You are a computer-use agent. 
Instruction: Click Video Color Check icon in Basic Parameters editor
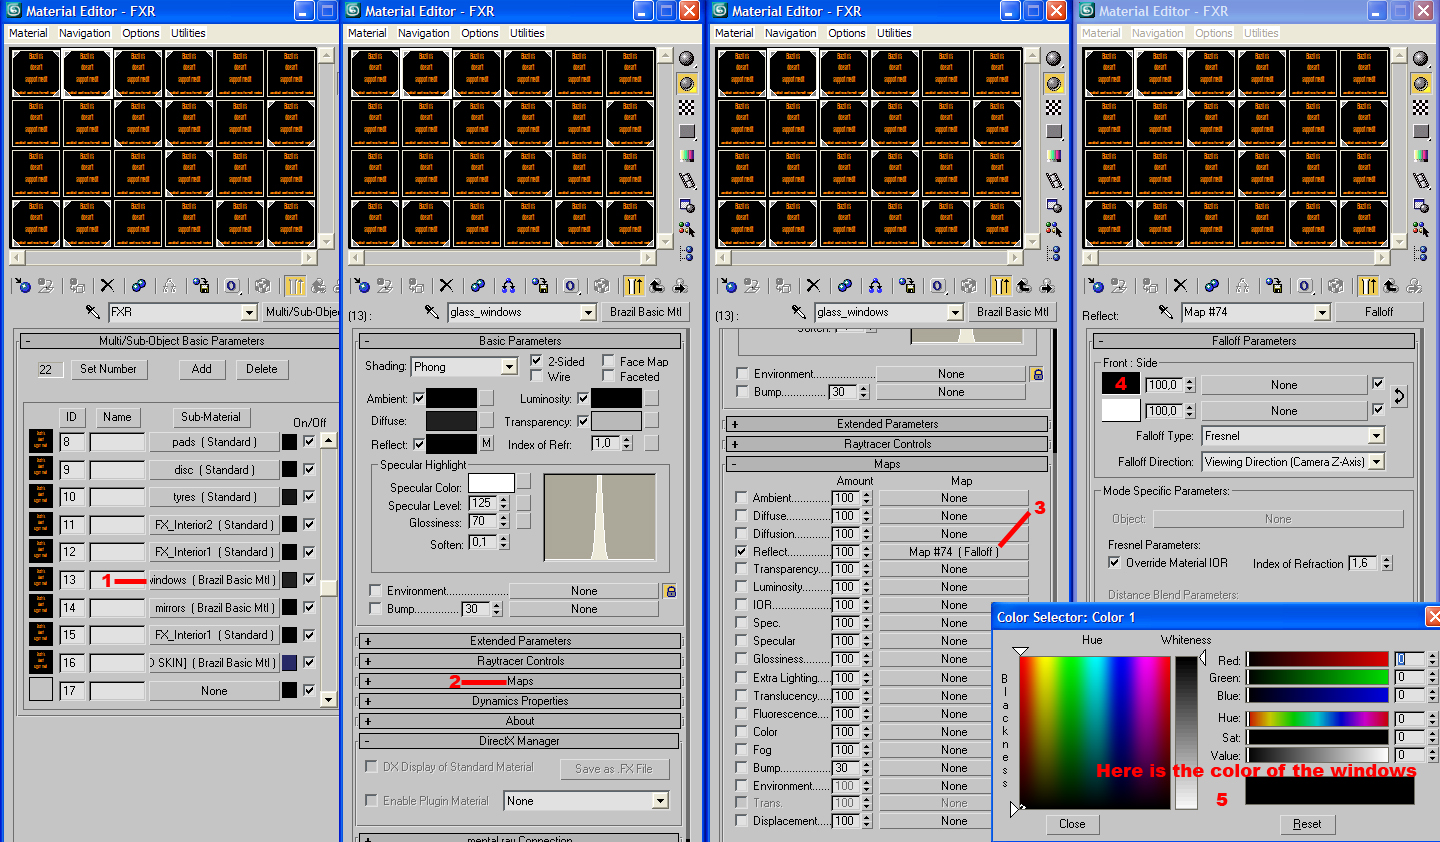[x=687, y=156]
